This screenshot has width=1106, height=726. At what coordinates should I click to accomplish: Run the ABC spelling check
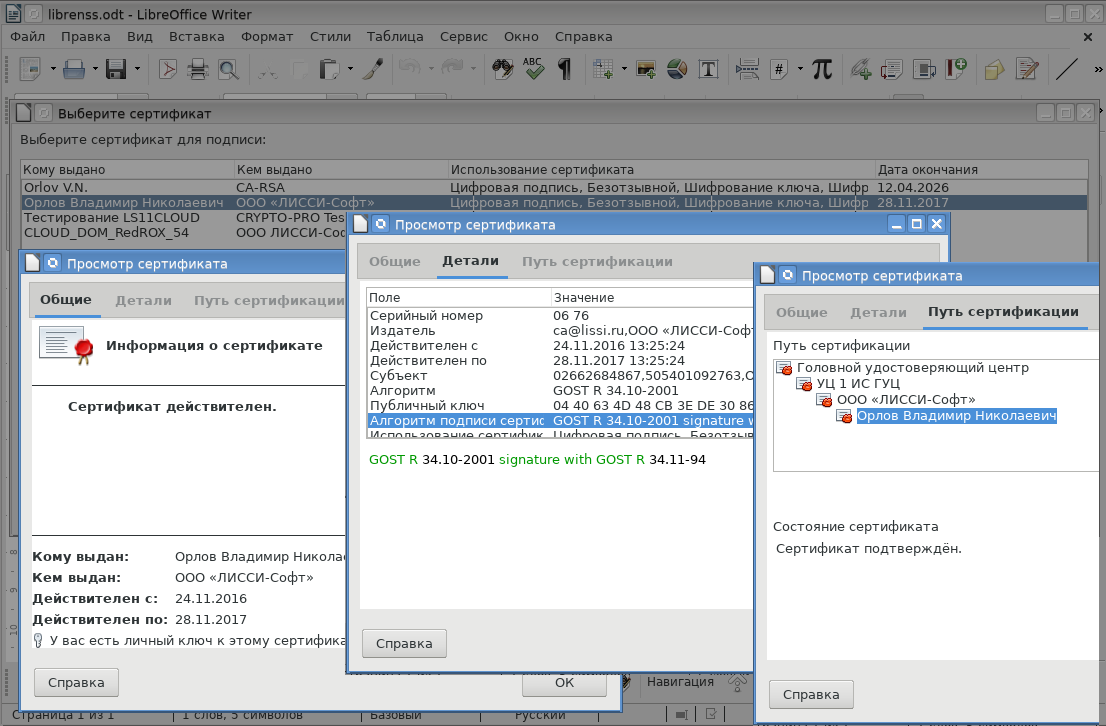533,69
